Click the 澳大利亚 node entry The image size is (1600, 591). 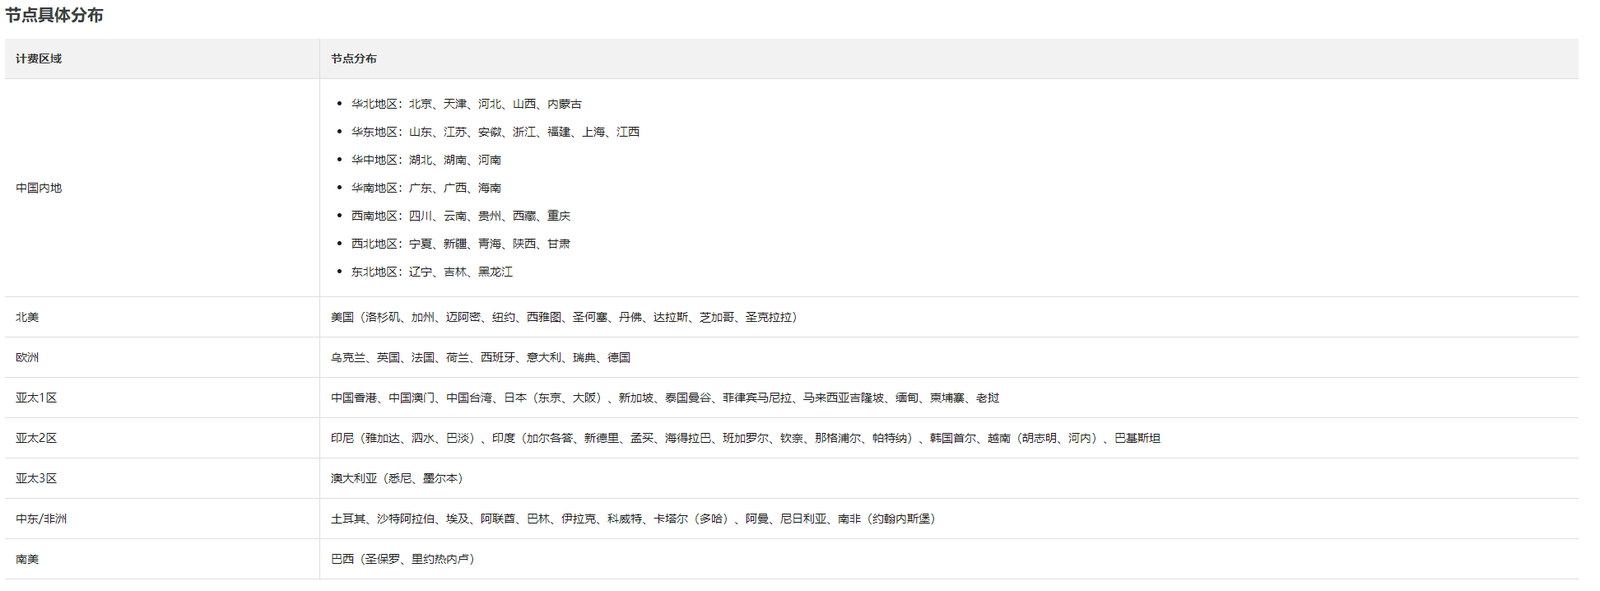(397, 478)
